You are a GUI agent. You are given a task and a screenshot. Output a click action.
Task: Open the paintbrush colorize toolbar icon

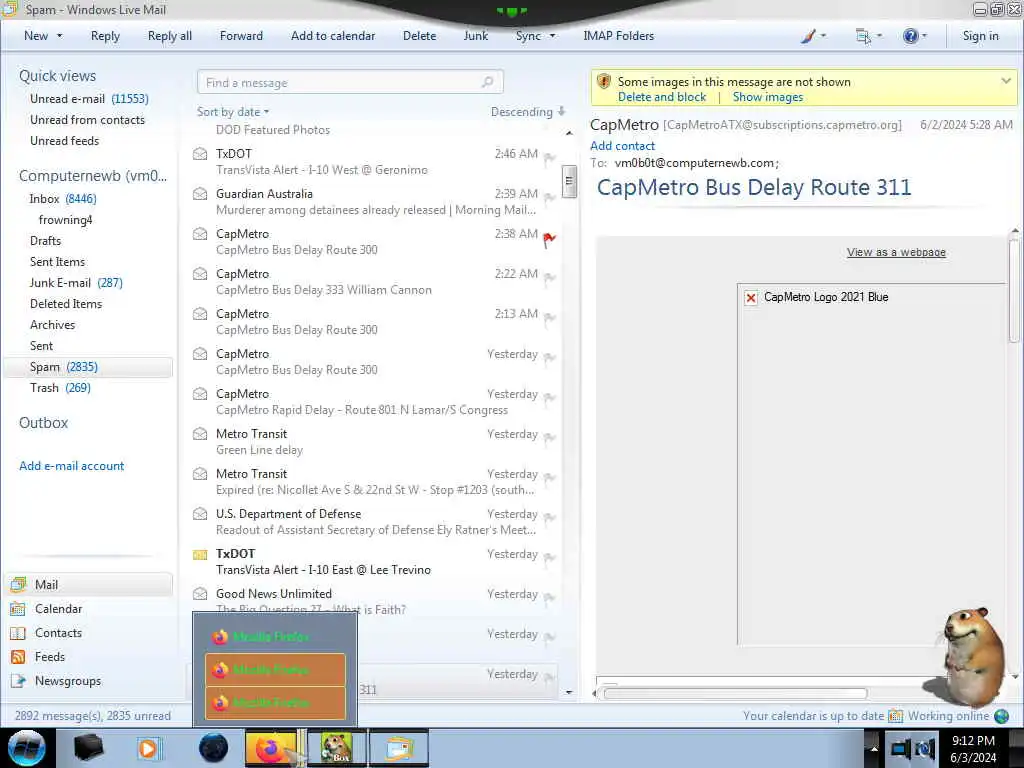click(808, 36)
